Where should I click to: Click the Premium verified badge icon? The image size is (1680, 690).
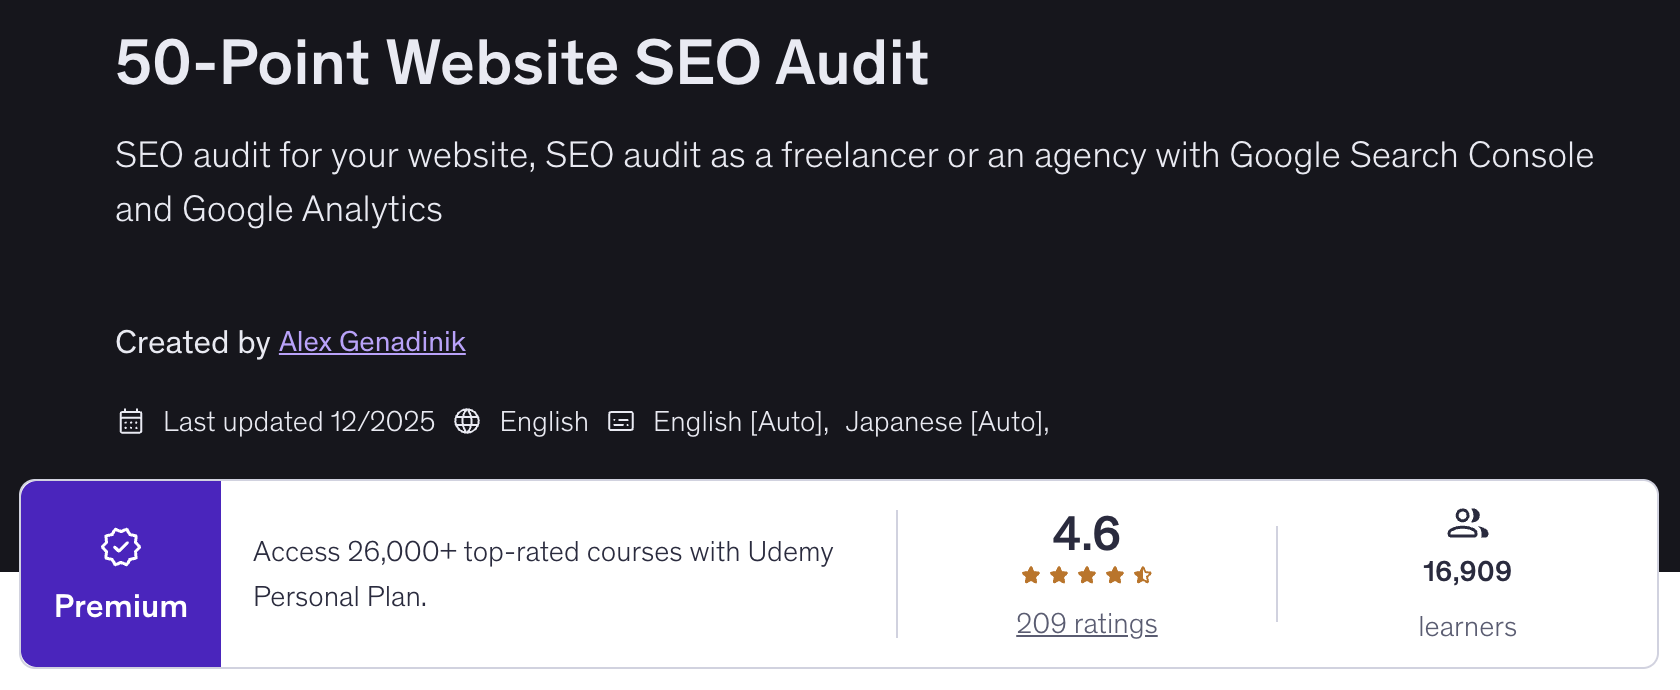click(x=121, y=547)
